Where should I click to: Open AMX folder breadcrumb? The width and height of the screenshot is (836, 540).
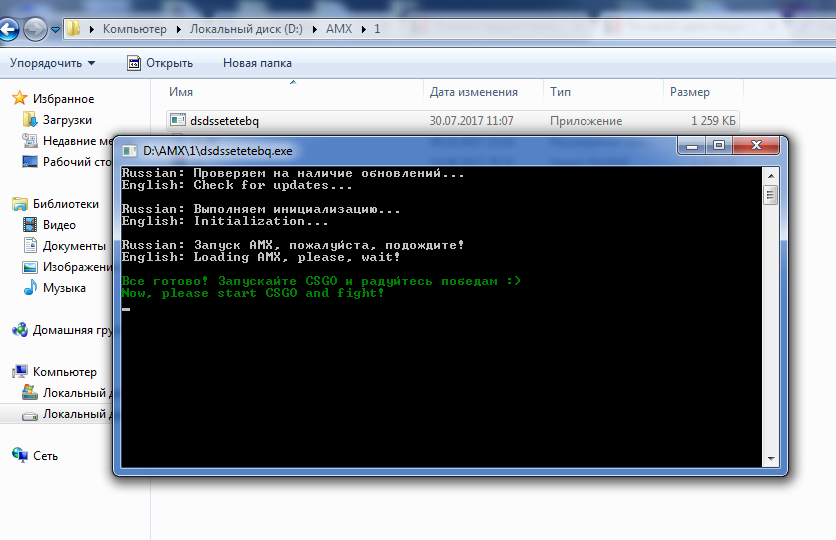coord(339,29)
